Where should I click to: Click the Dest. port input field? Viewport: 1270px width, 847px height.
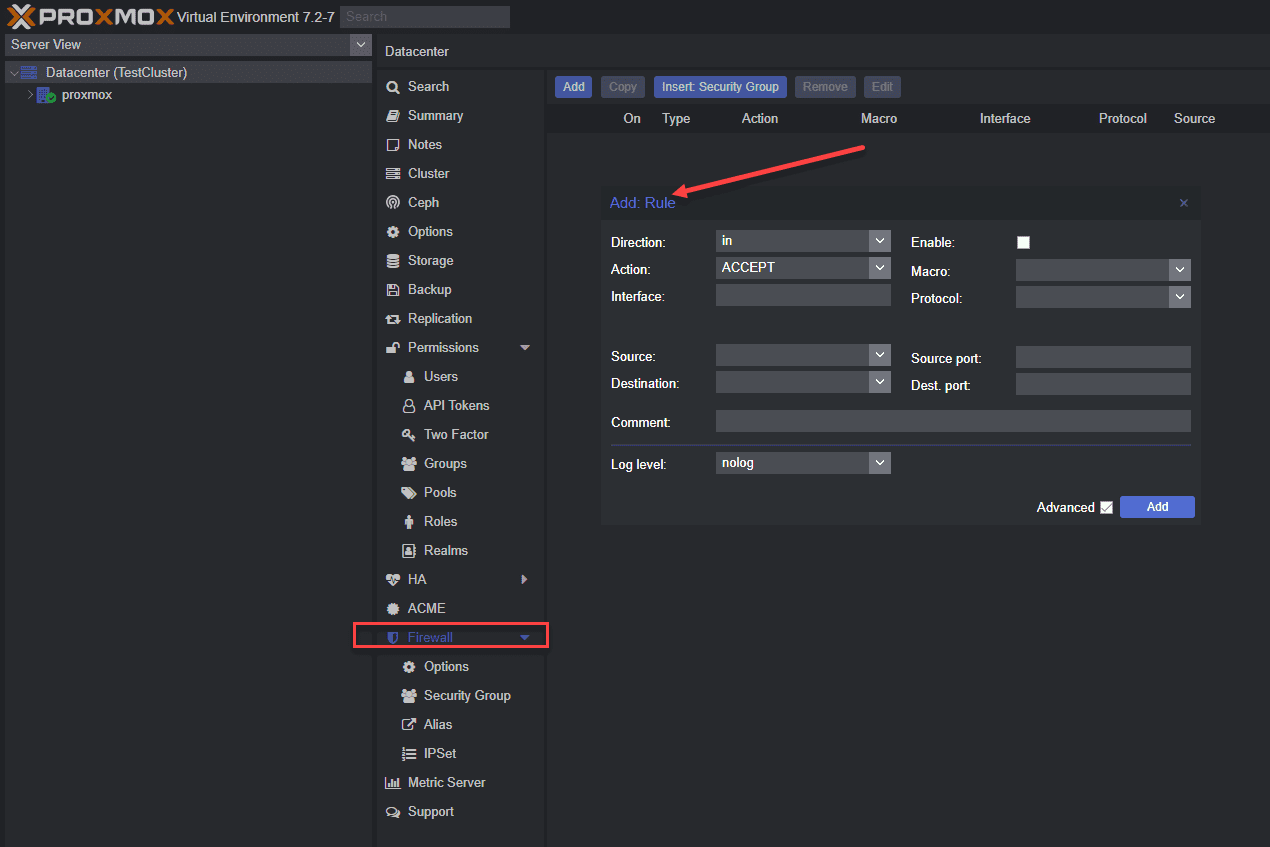click(1103, 384)
